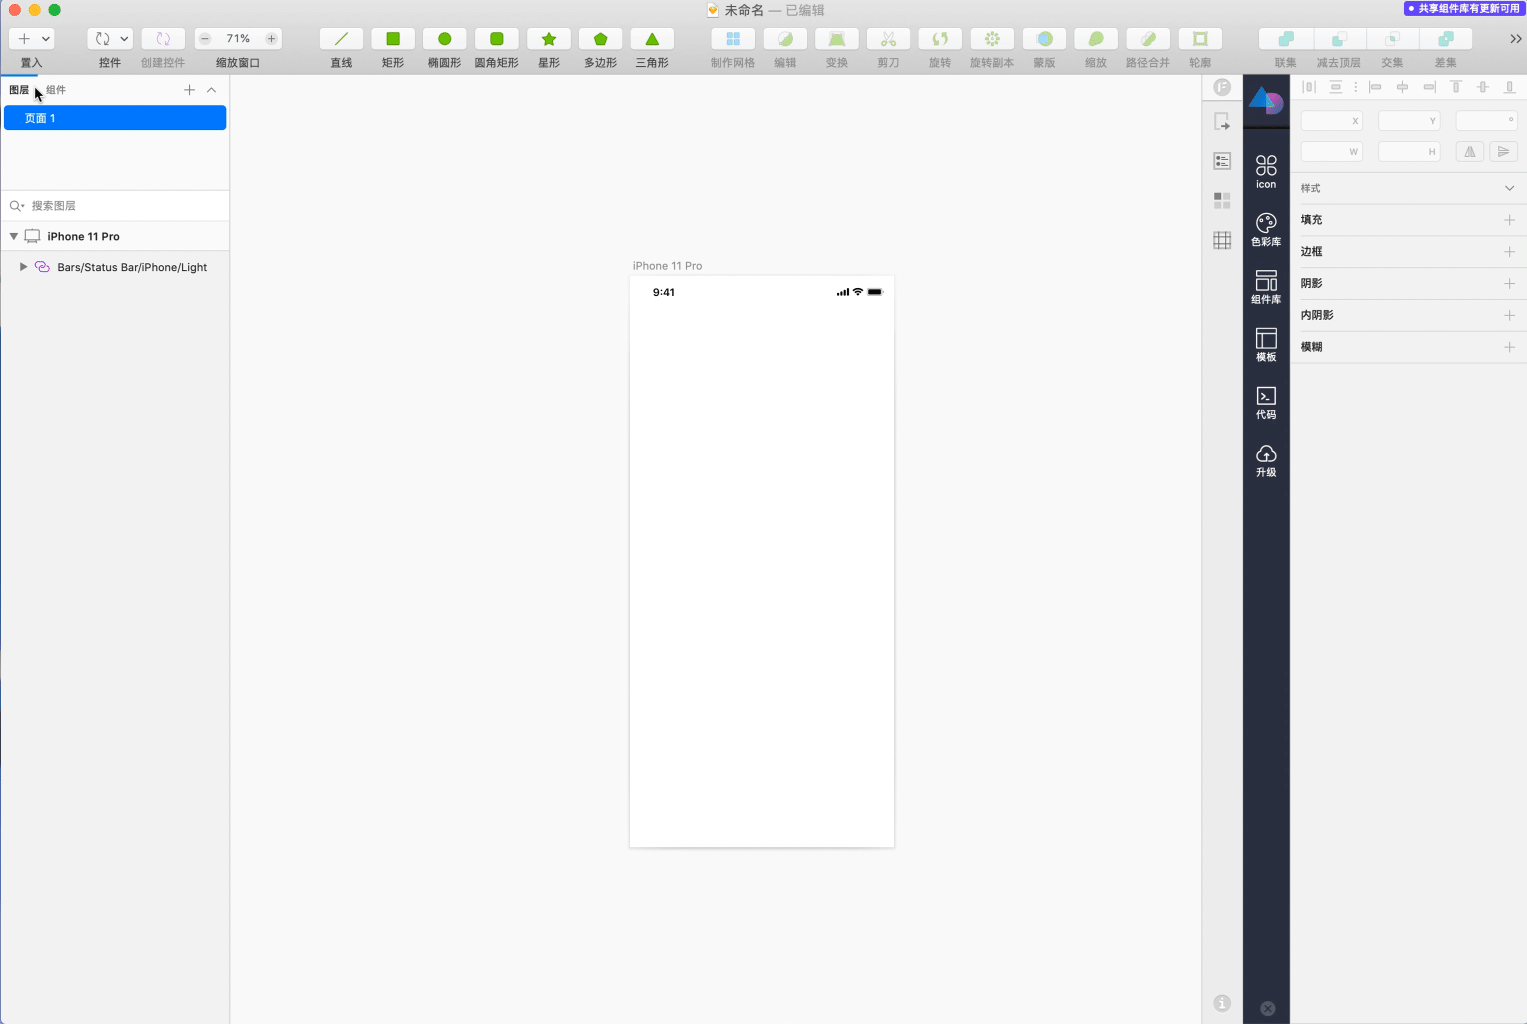Click the 71% zoom level value

coord(238,39)
